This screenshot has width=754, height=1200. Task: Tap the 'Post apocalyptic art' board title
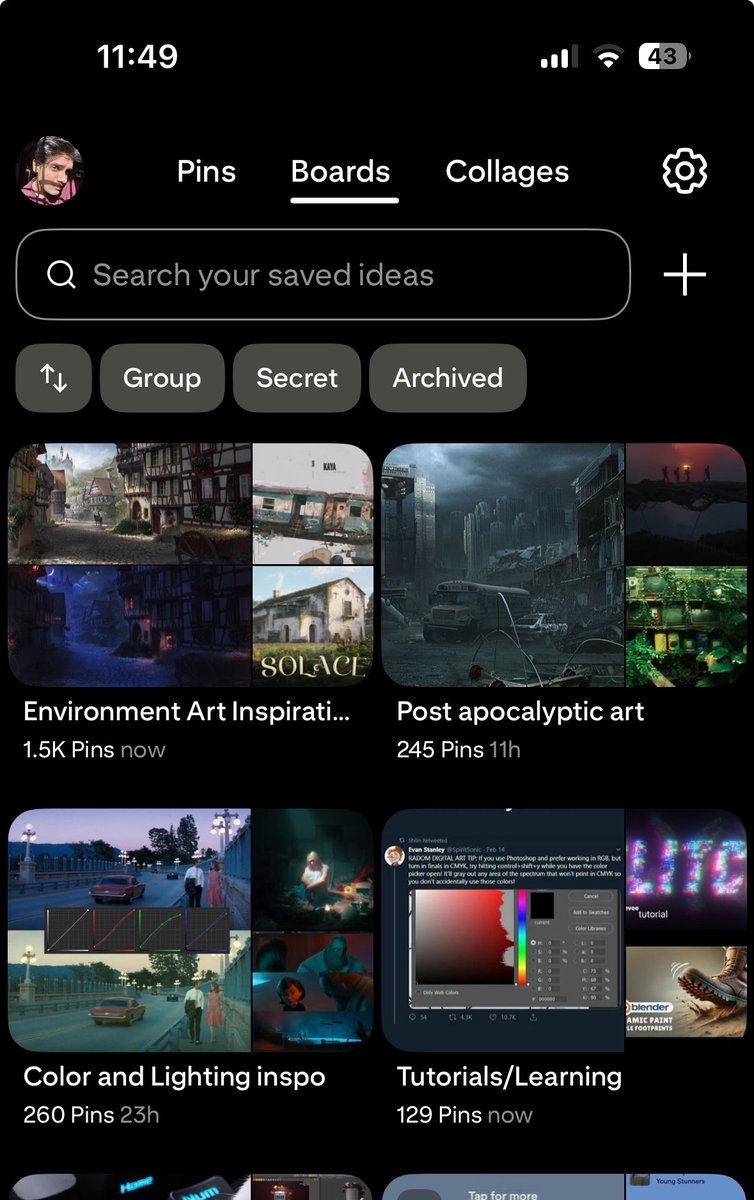point(520,711)
